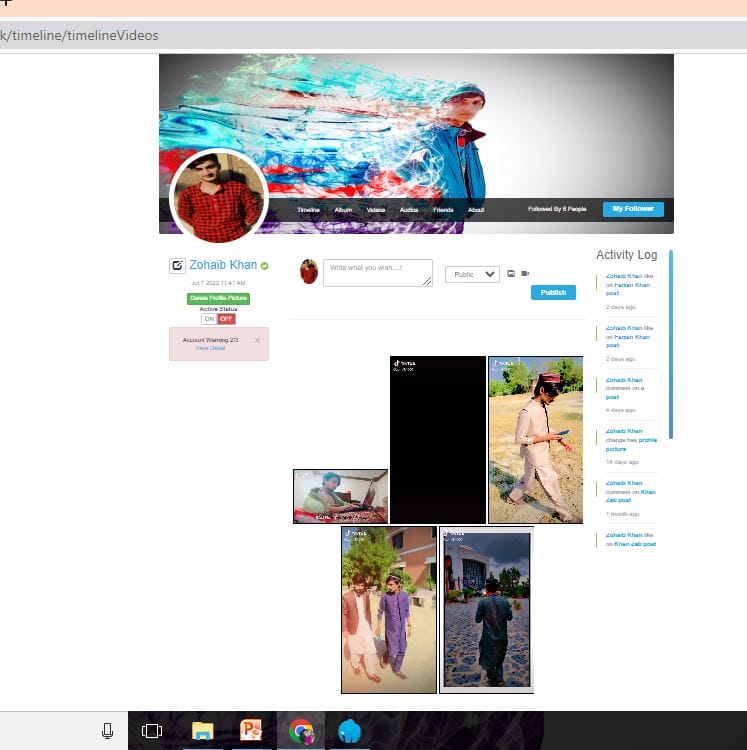Click the View Detail link in the warning
Image resolution: width=747 pixels, height=750 pixels.
click(210, 348)
